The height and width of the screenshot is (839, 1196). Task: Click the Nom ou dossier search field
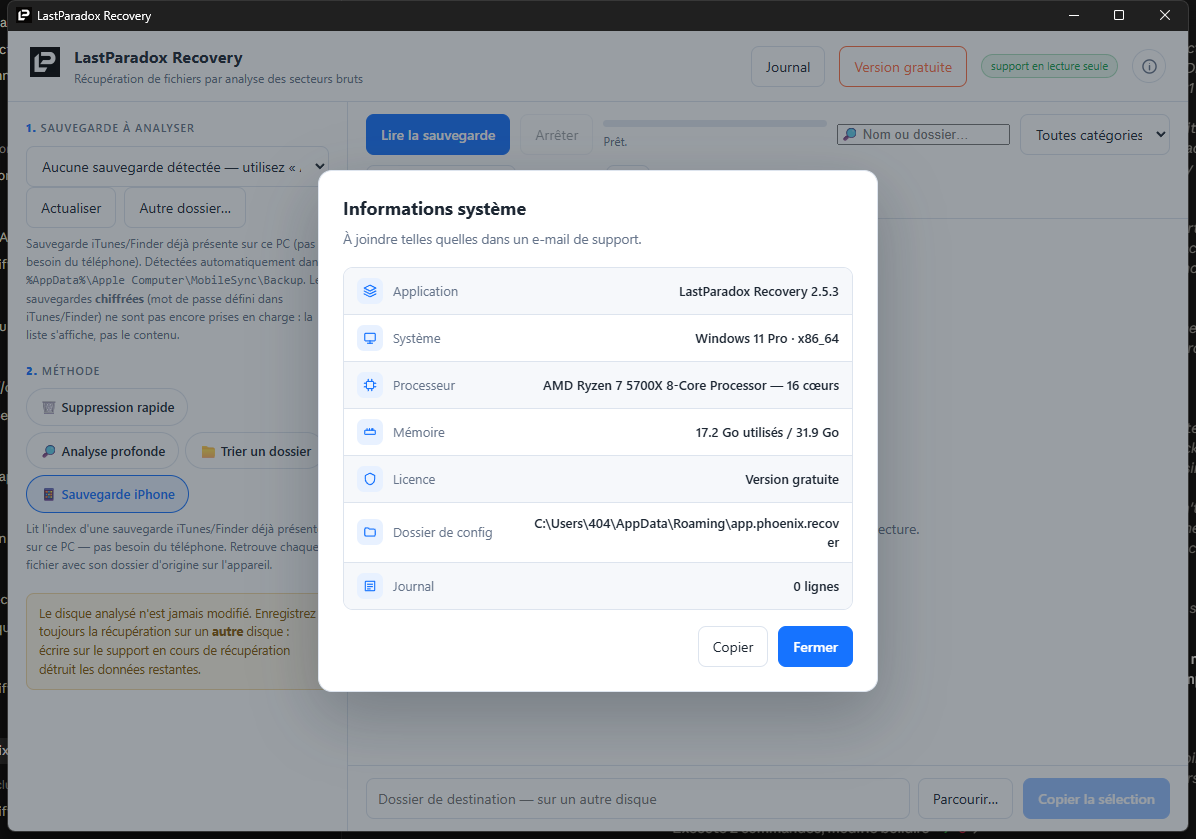click(x=924, y=135)
